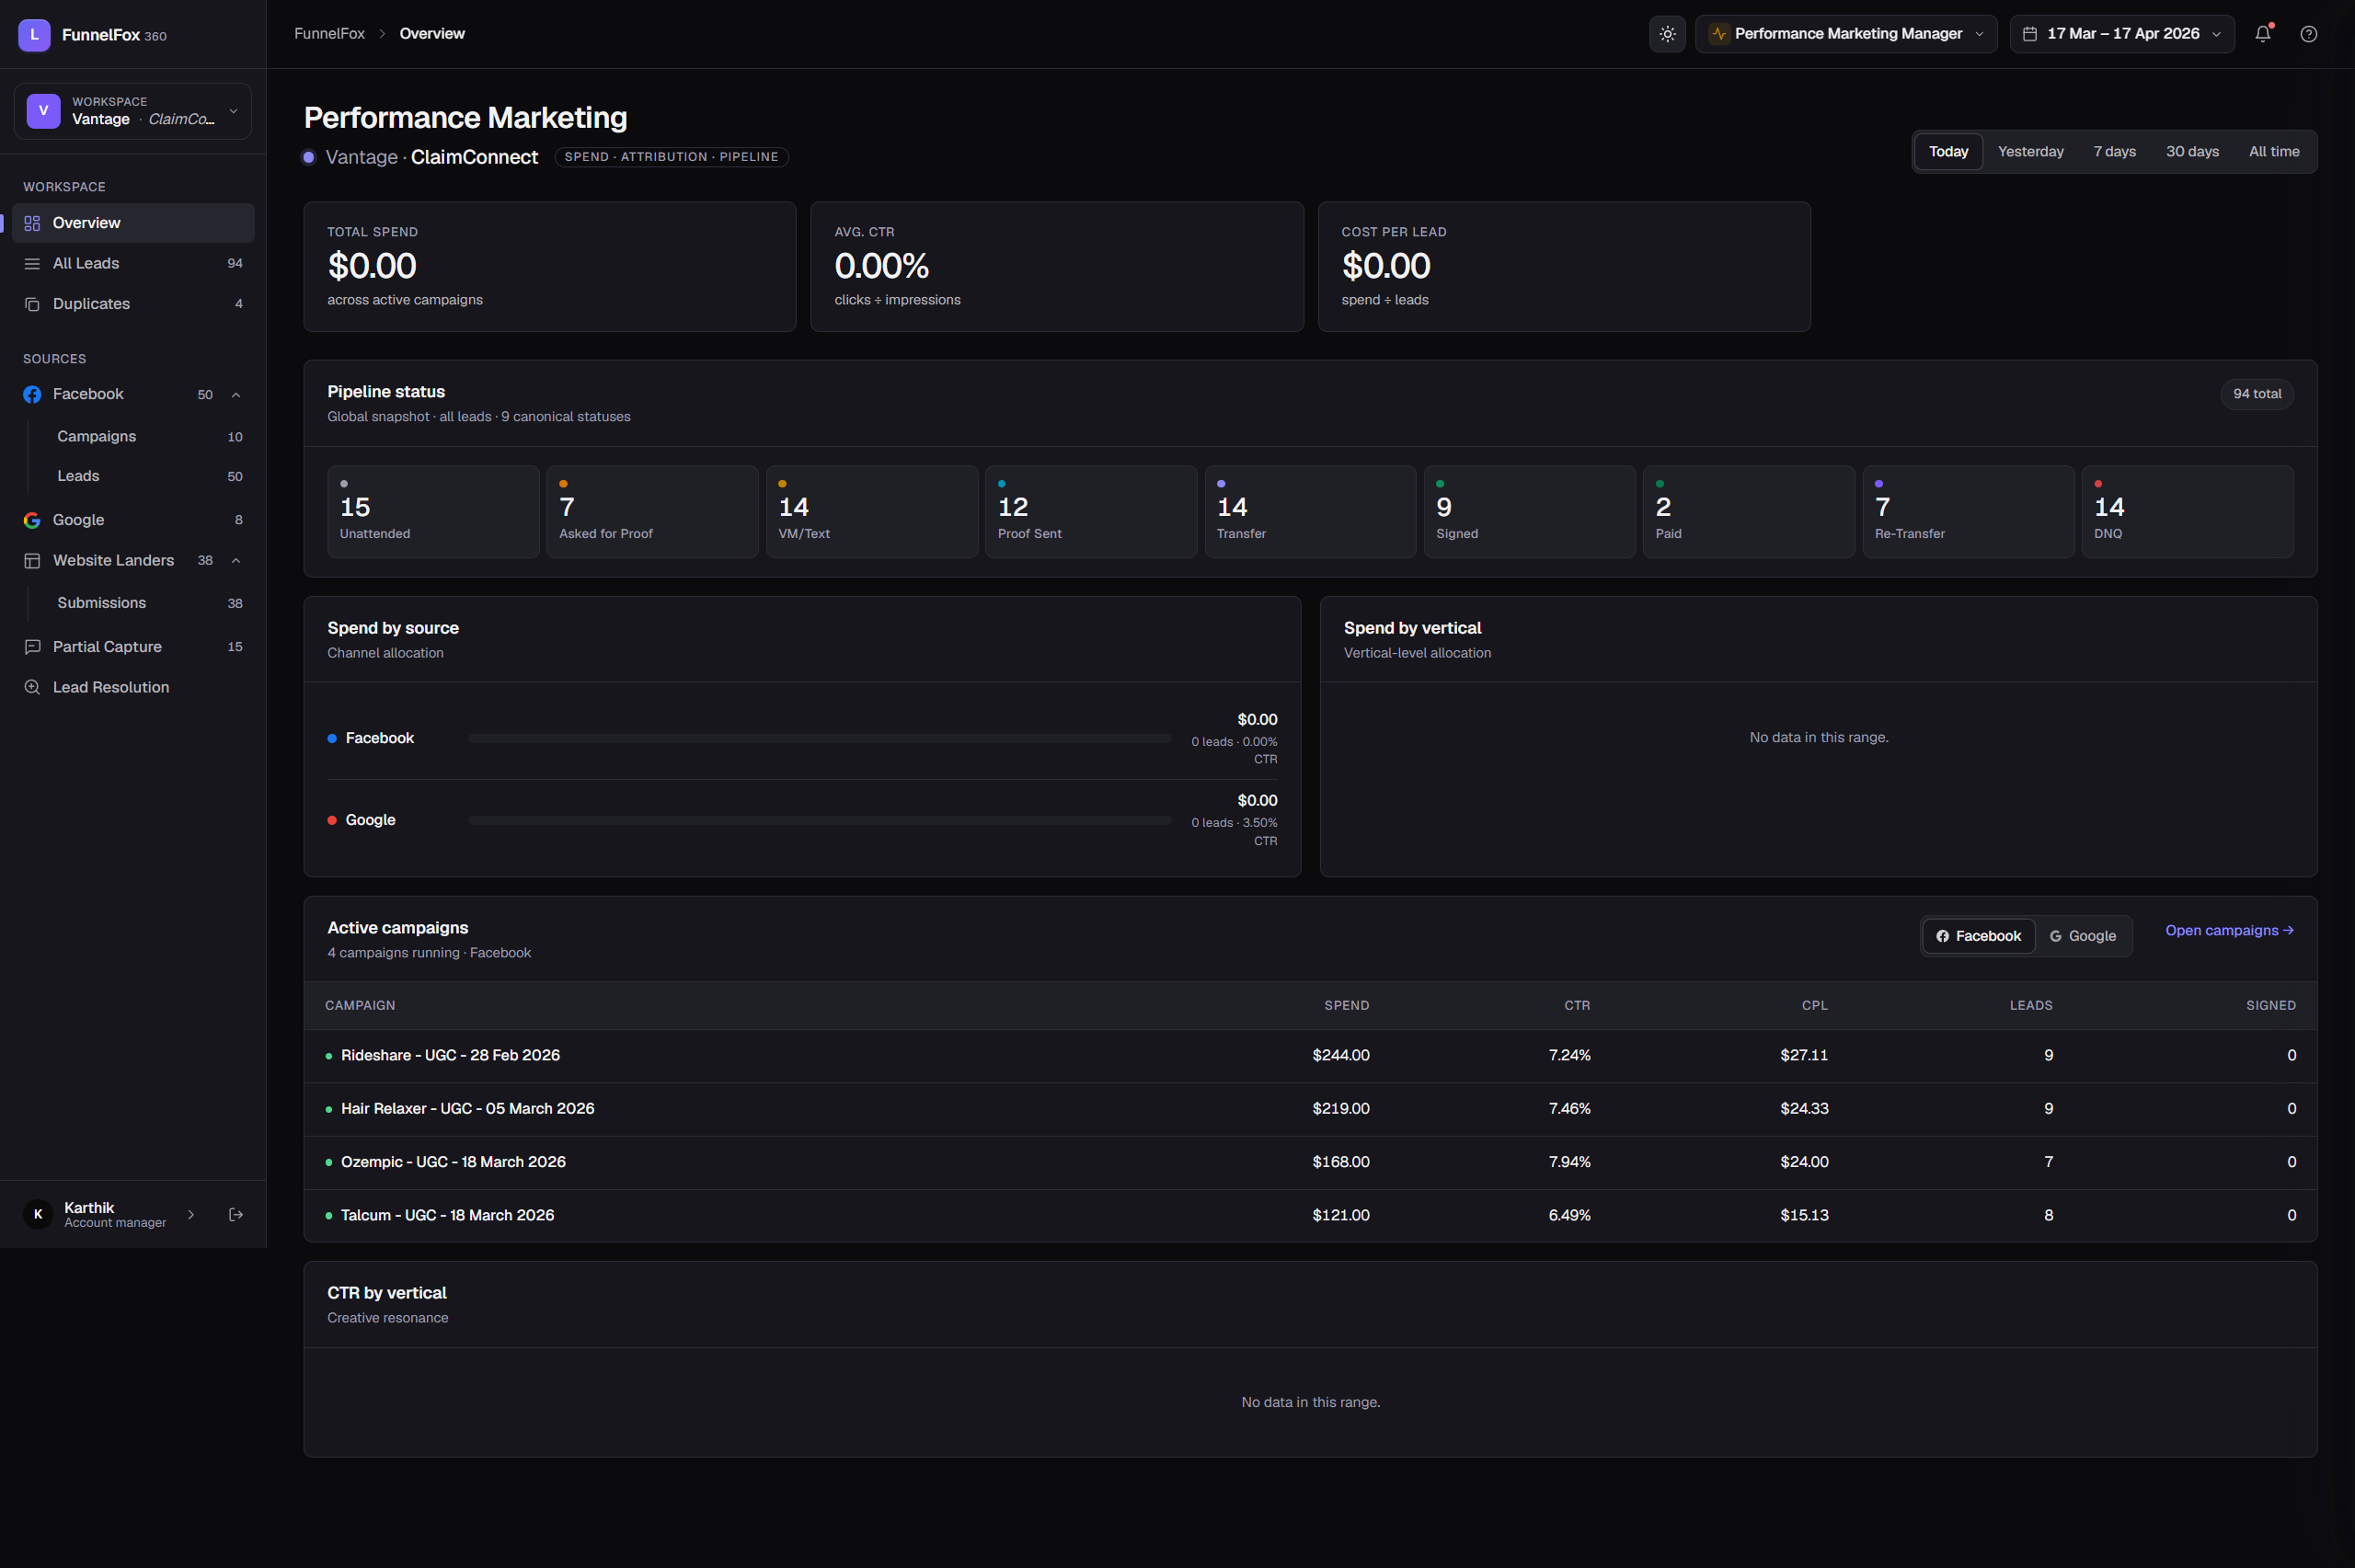Open the Performance Marketing Manager role dropdown
The width and height of the screenshot is (2355, 1568).
pos(1846,34)
